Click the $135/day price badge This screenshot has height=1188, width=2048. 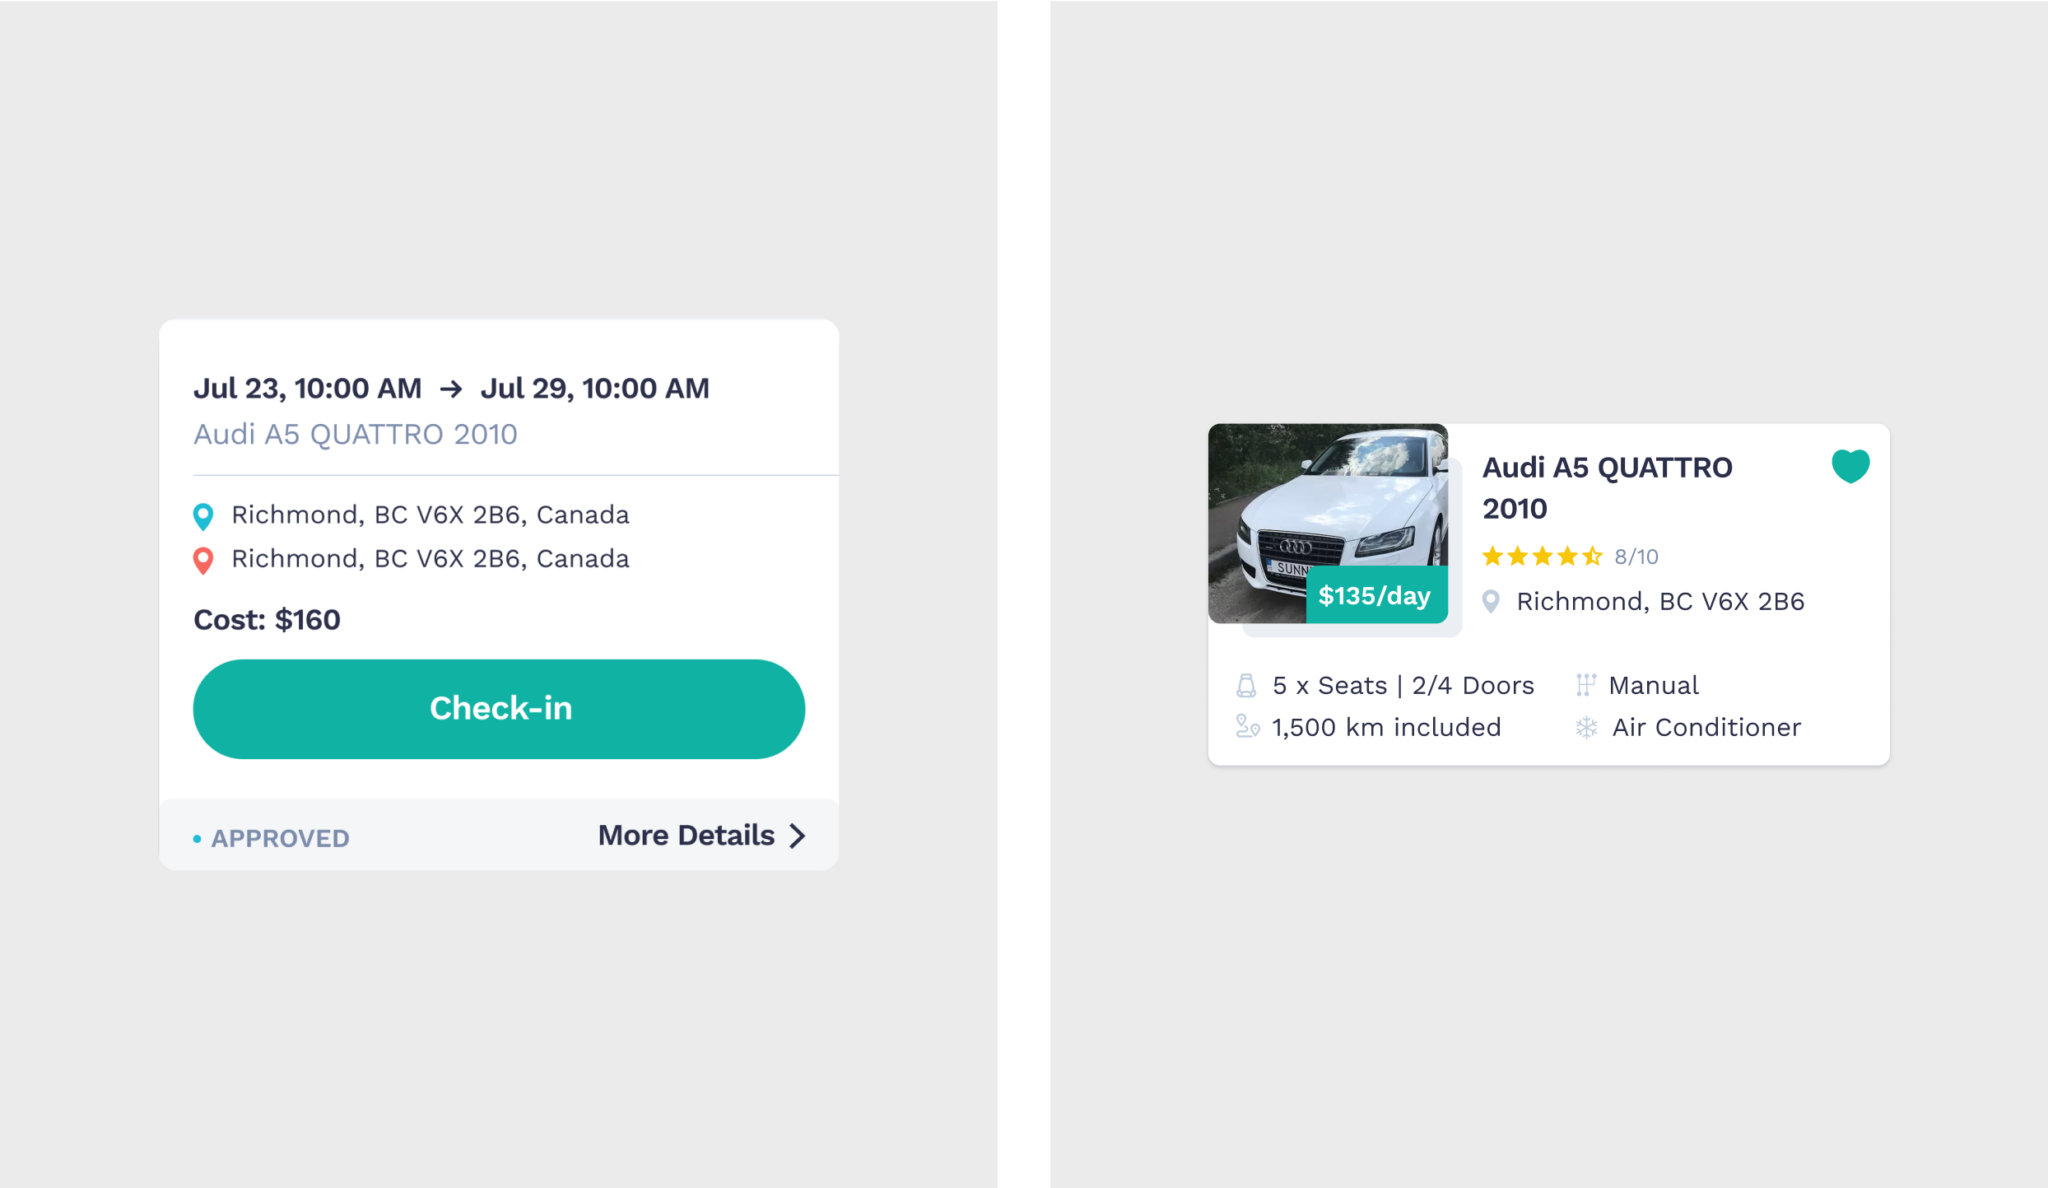point(1376,595)
